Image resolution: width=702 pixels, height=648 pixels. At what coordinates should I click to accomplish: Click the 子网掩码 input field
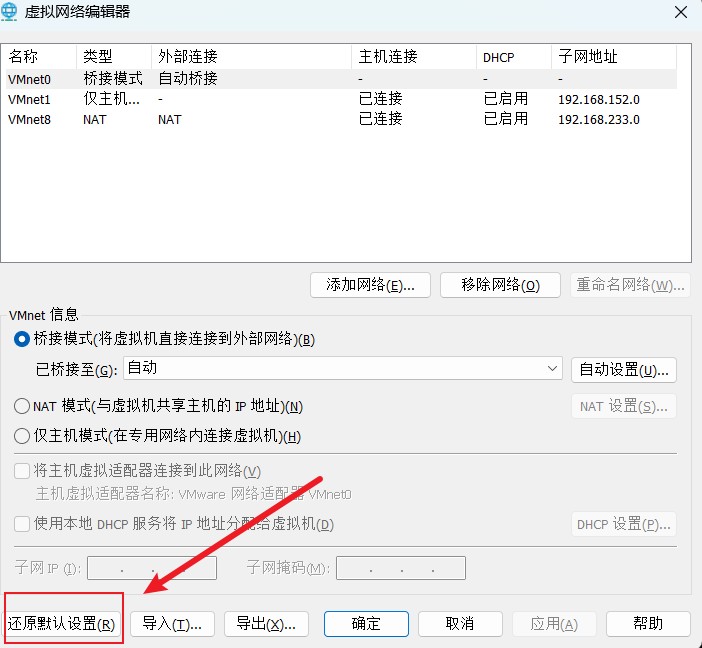pos(401,568)
